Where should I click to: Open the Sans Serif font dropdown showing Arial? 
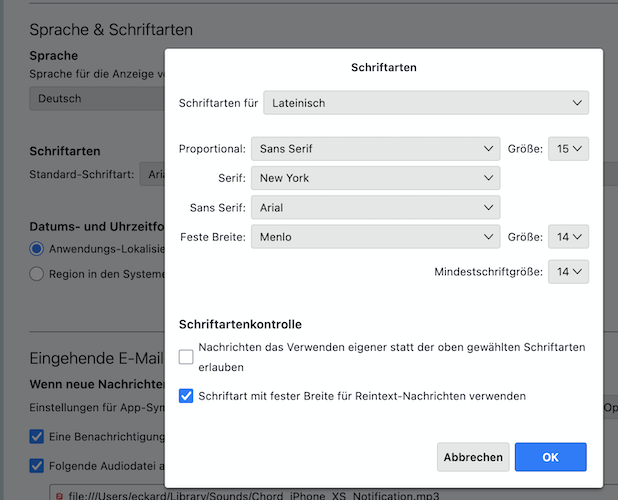pos(375,208)
